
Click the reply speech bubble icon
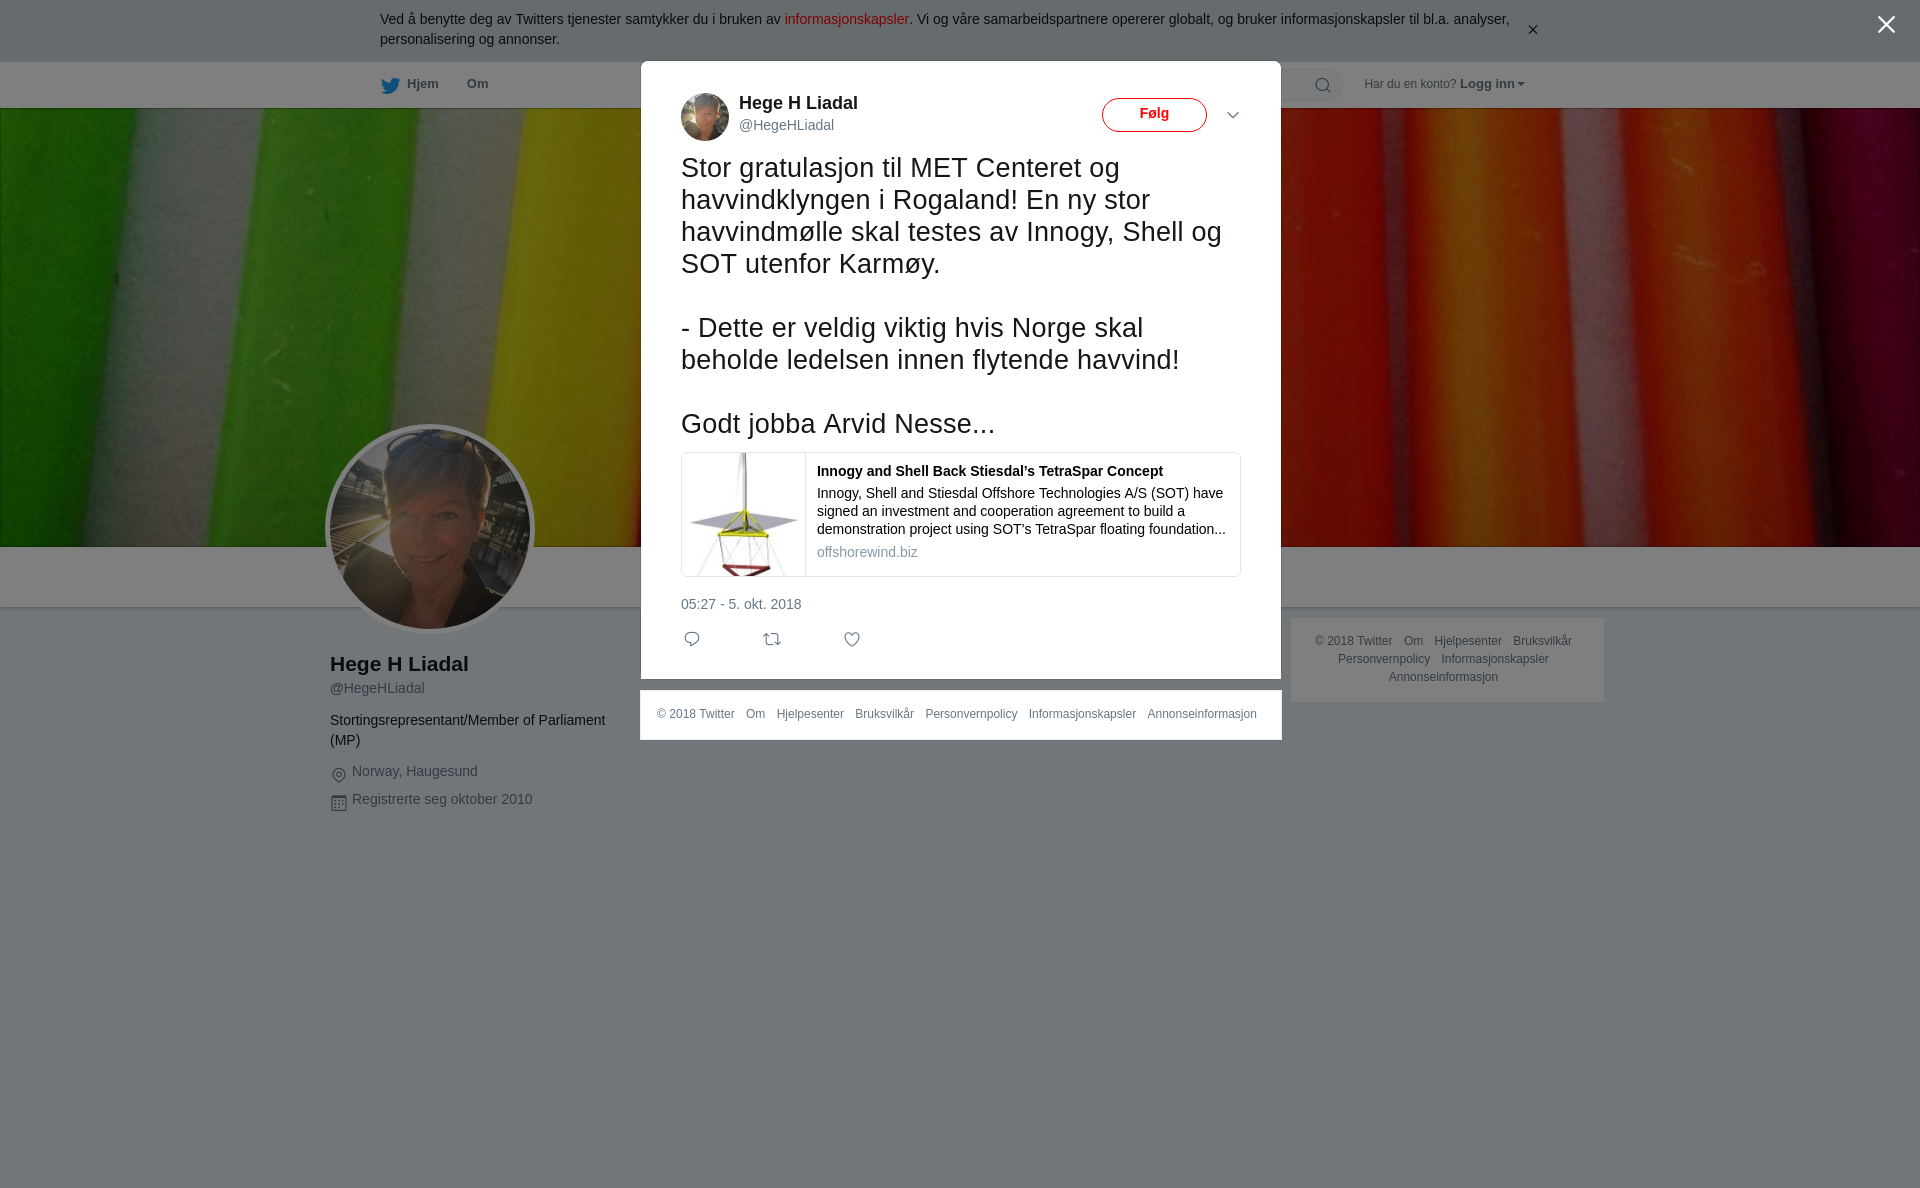[692, 639]
